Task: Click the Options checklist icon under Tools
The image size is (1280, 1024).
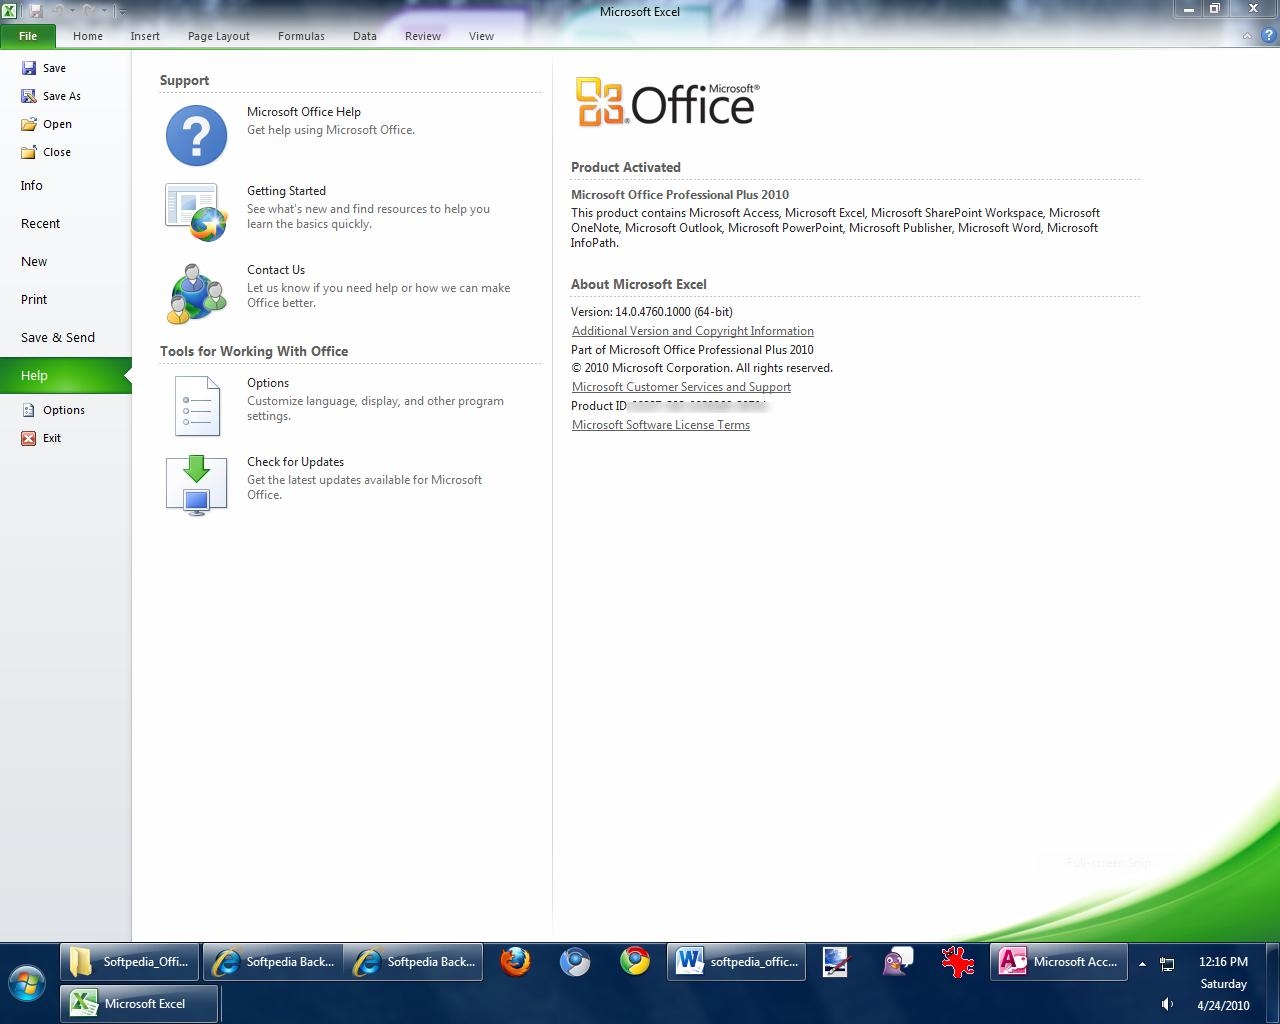Action: tap(196, 406)
